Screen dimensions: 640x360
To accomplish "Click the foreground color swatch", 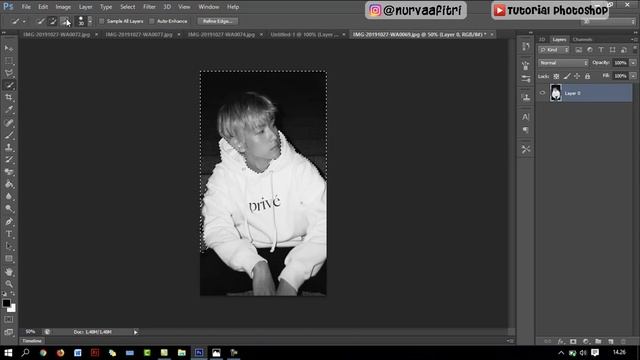I will 6,303.
